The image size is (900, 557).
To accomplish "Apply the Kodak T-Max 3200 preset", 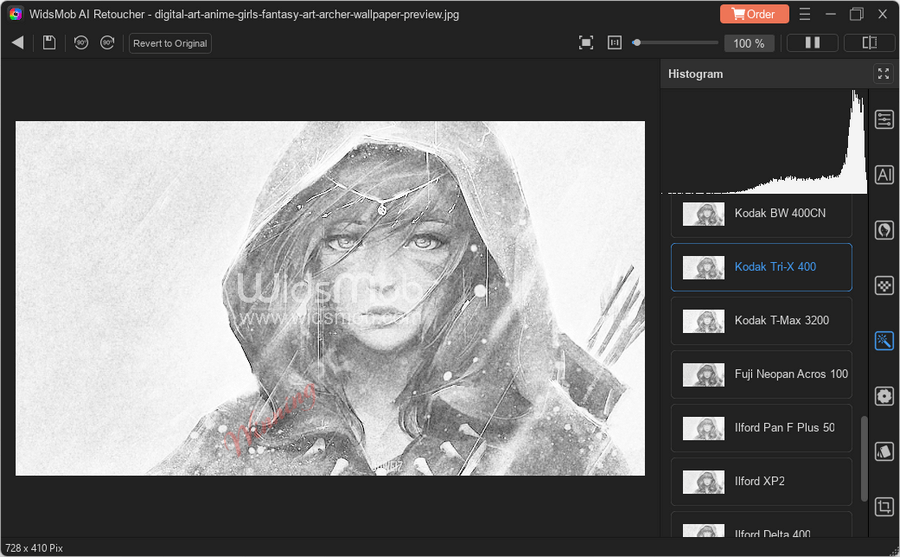I will tap(761, 320).
